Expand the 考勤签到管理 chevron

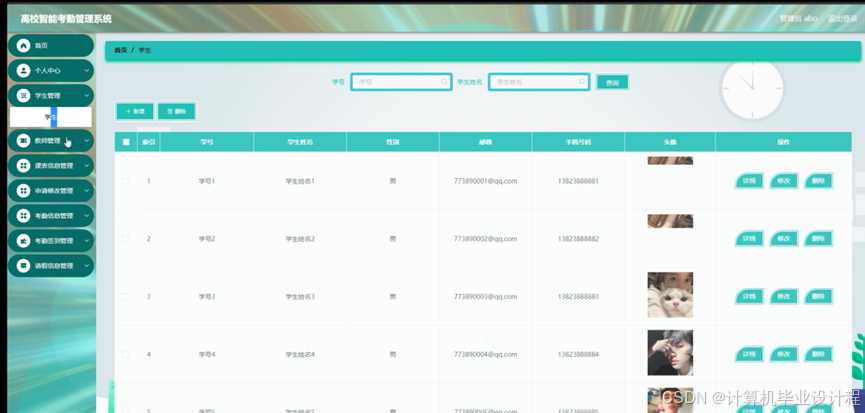(x=87, y=241)
